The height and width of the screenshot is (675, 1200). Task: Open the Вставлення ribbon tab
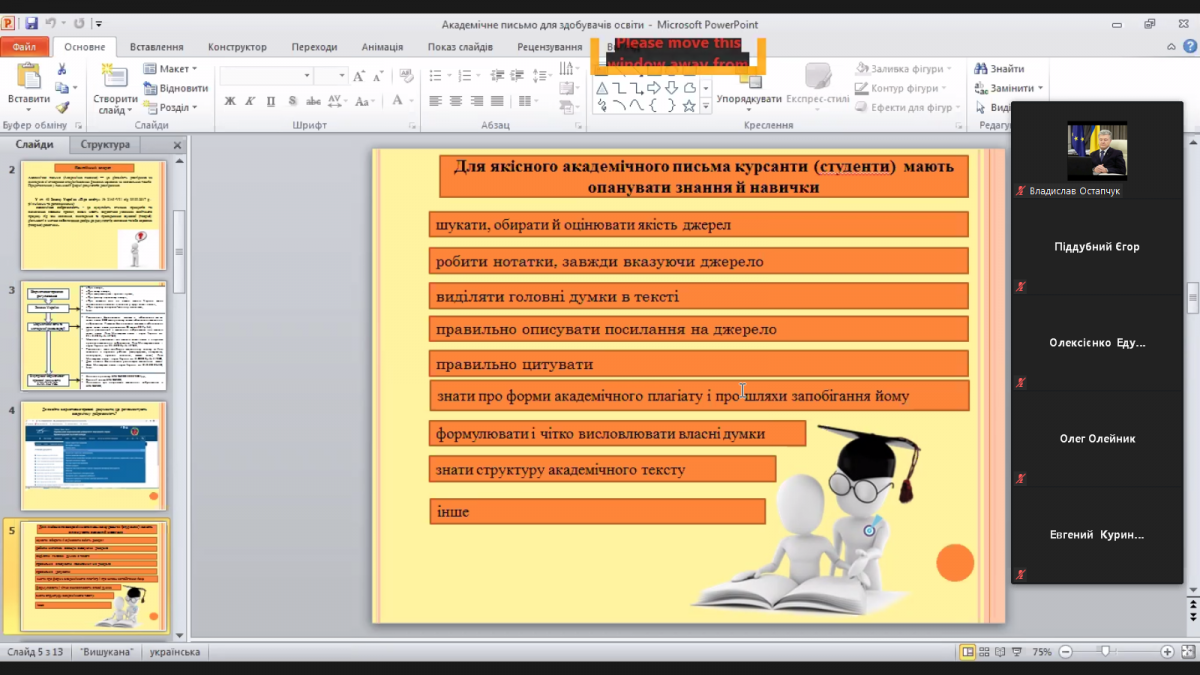tap(156, 47)
